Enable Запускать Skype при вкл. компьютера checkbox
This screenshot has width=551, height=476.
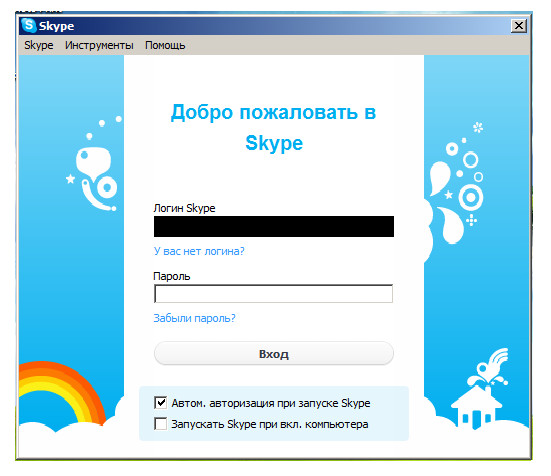161,424
